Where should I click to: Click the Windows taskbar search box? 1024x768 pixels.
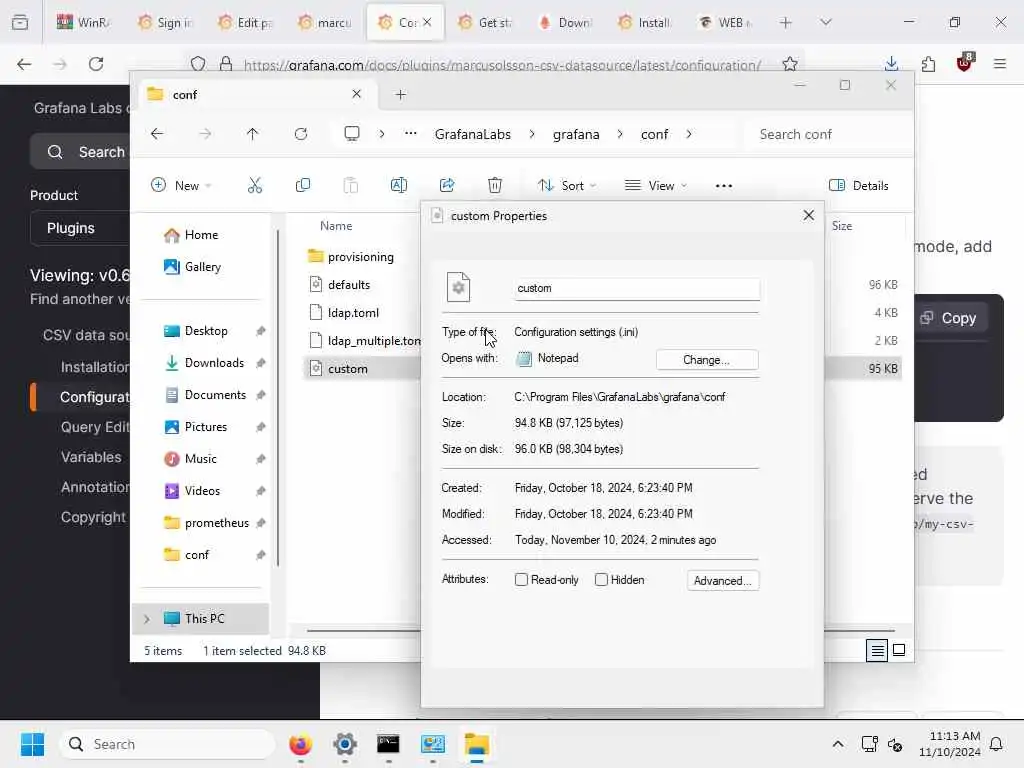point(168,744)
